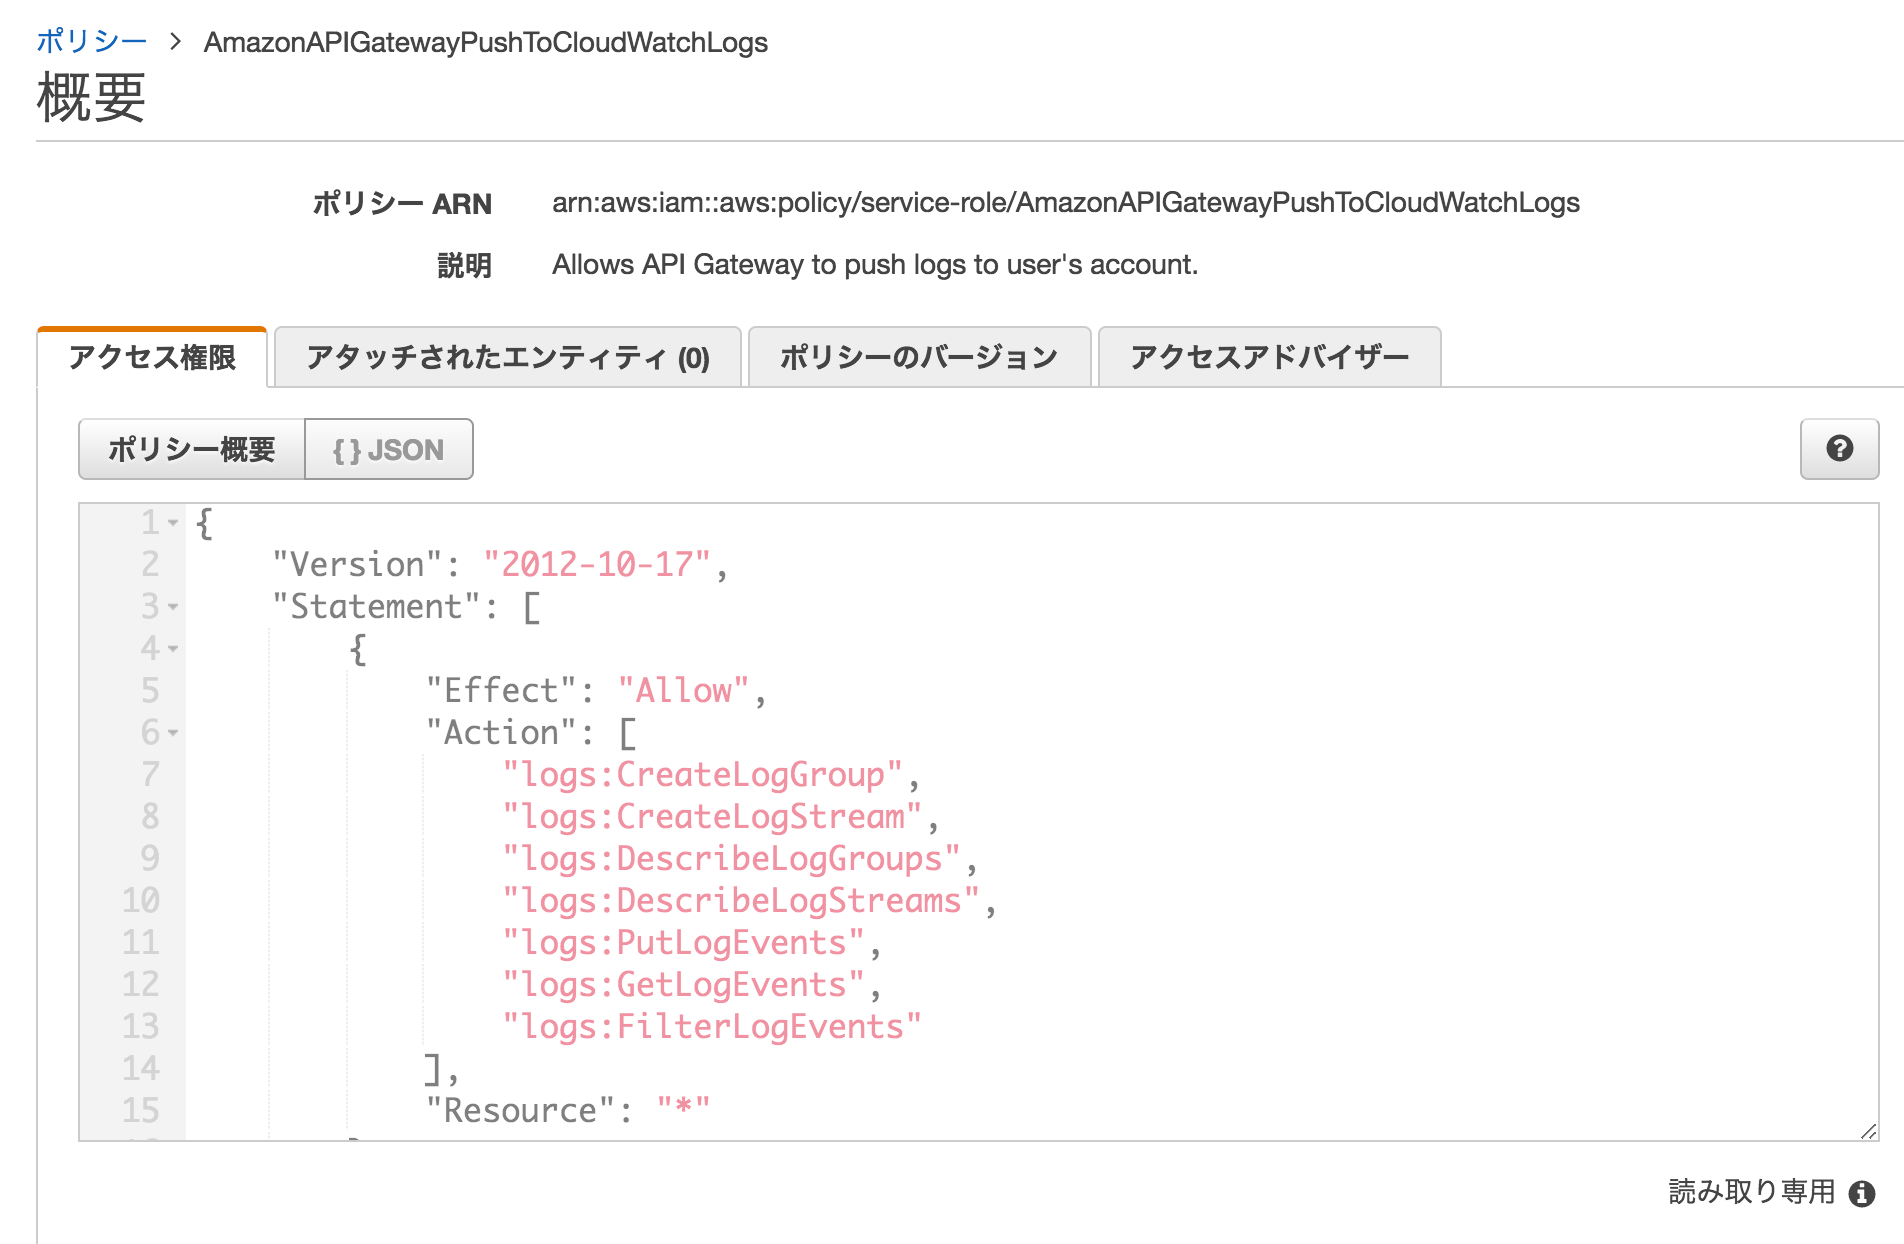Image resolution: width=1904 pixels, height=1244 pixels.
Task: Click the "Statement" key in JSON
Action: click(377, 607)
